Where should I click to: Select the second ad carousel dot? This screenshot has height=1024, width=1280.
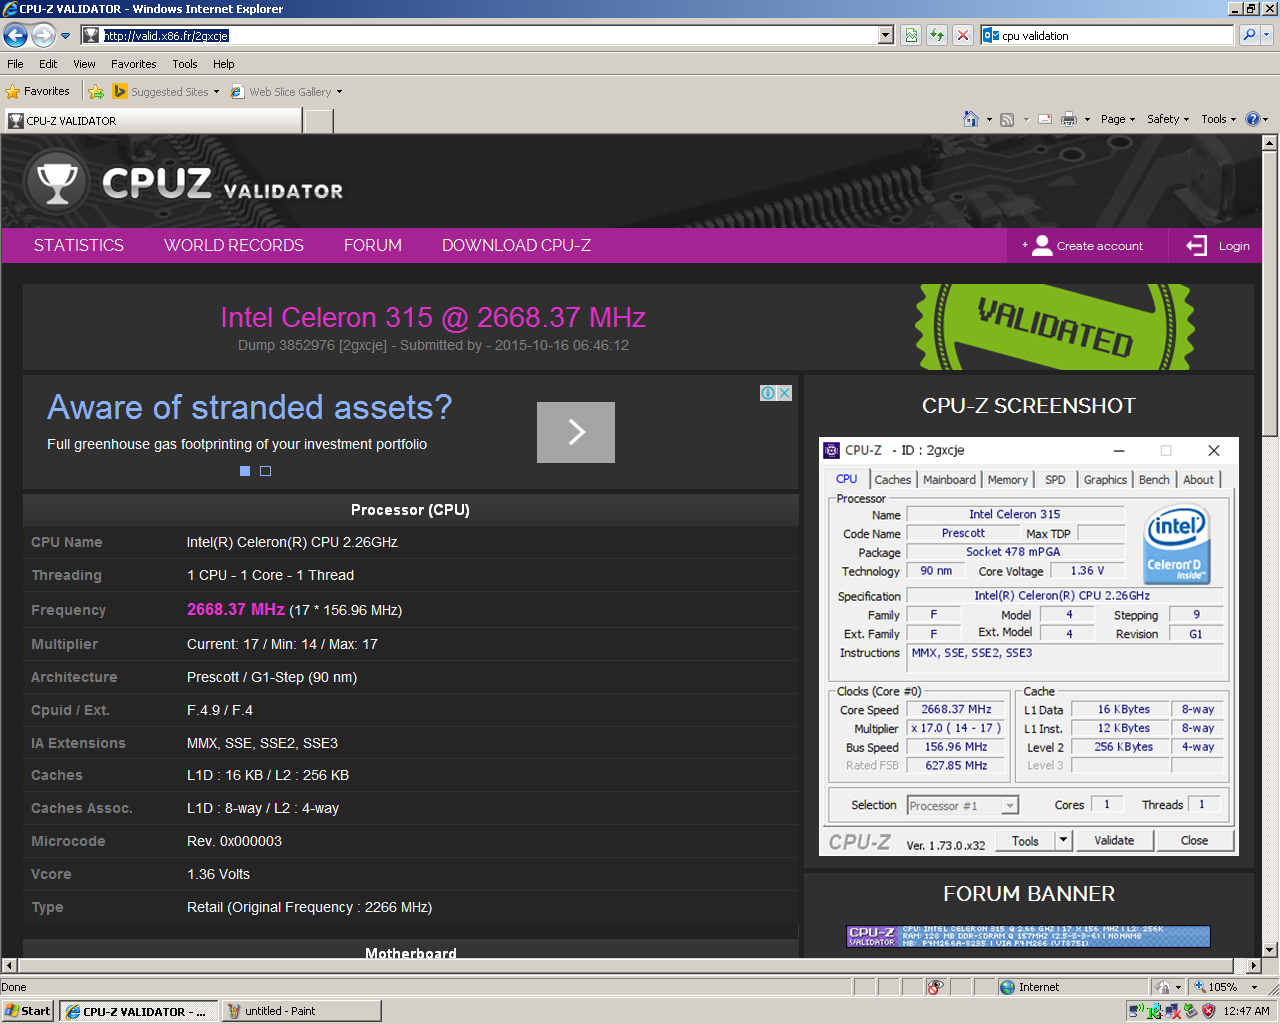click(265, 471)
